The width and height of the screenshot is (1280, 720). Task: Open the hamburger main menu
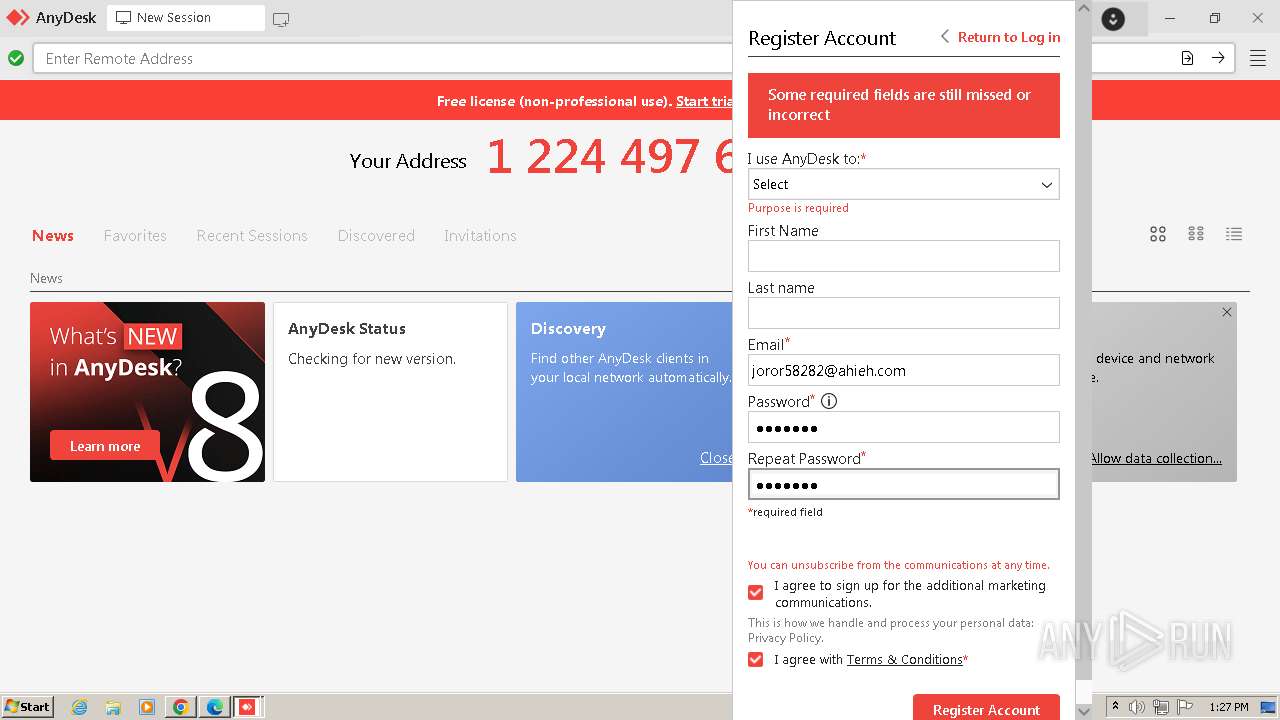pyautogui.click(x=1258, y=58)
